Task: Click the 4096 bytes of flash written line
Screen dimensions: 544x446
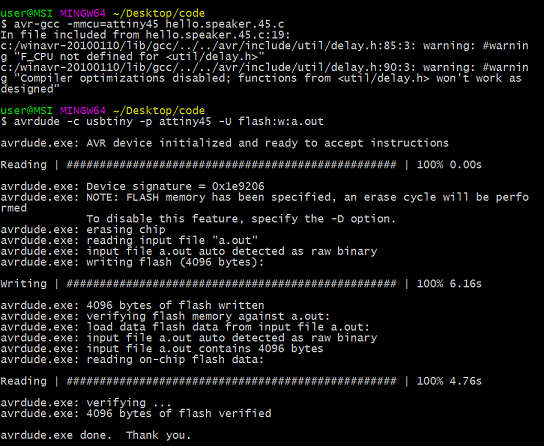Action: tap(132, 306)
